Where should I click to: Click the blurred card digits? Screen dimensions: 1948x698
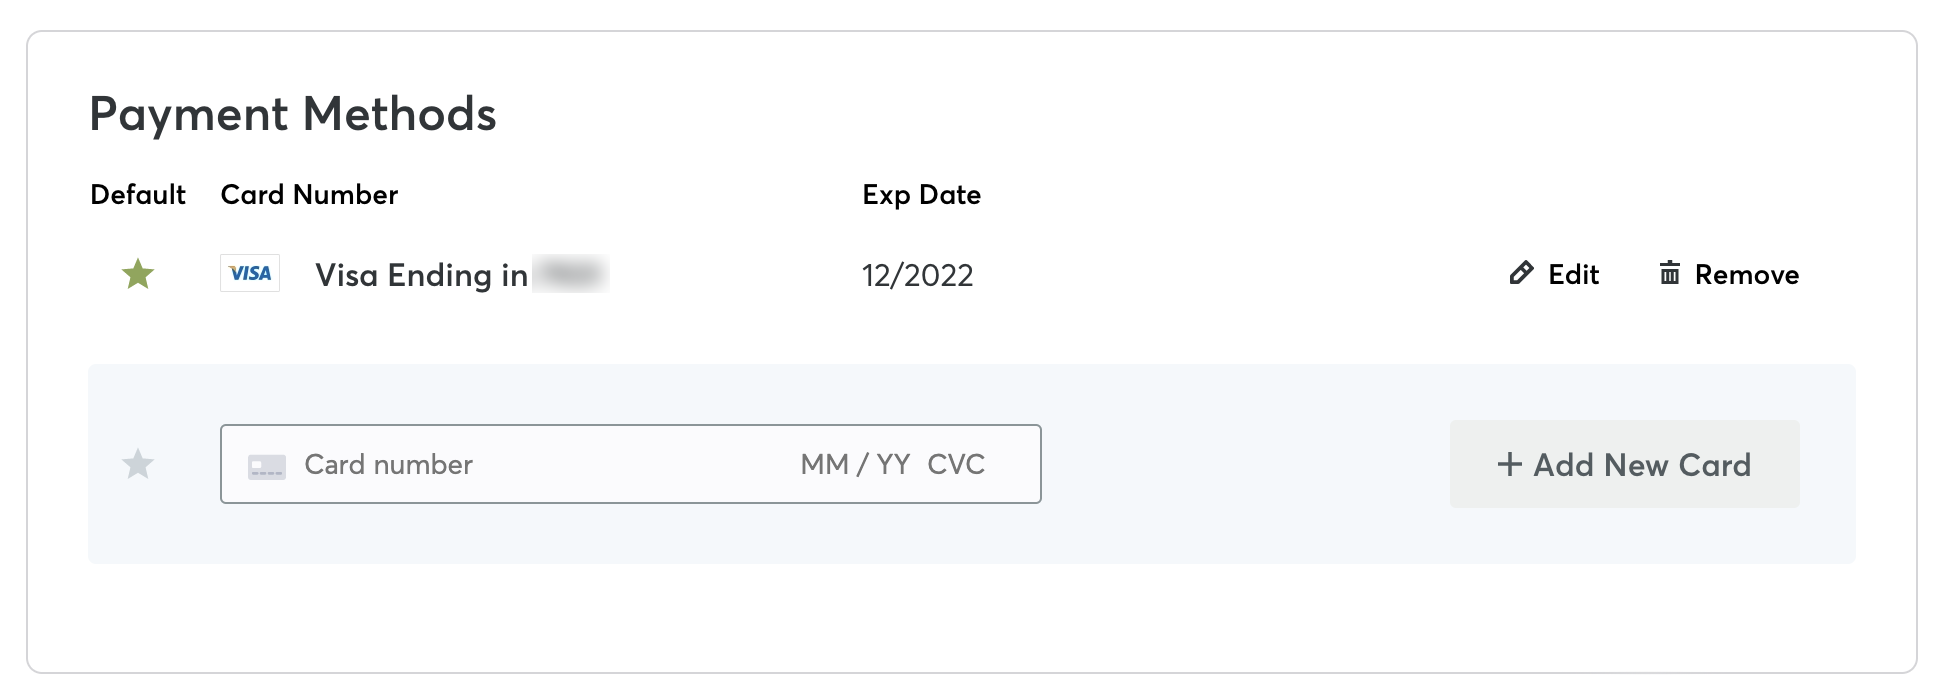(571, 274)
